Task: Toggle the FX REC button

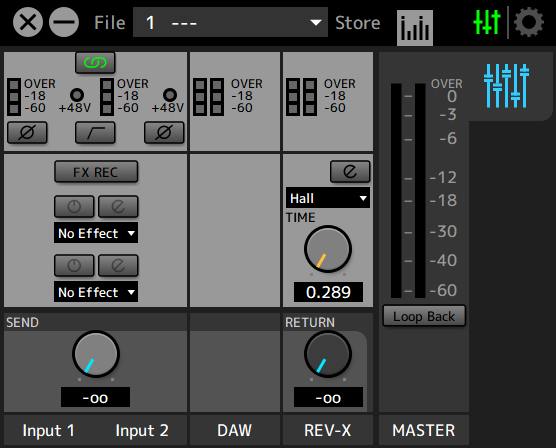Action: 96,172
